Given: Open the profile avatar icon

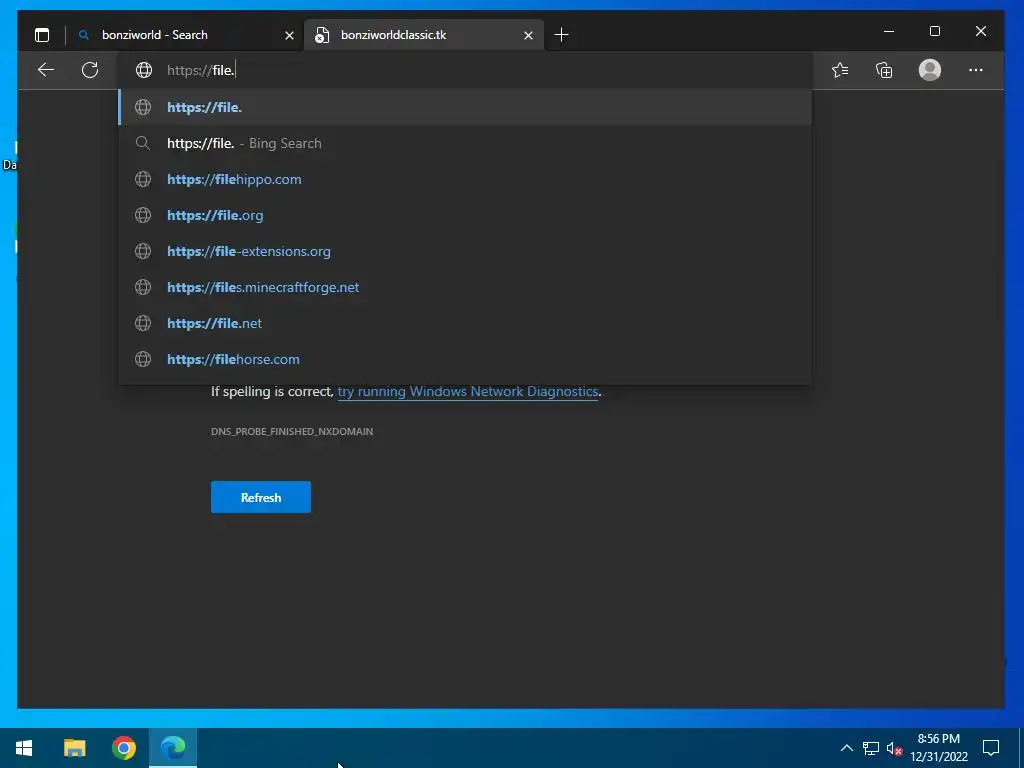Looking at the screenshot, I should point(929,70).
